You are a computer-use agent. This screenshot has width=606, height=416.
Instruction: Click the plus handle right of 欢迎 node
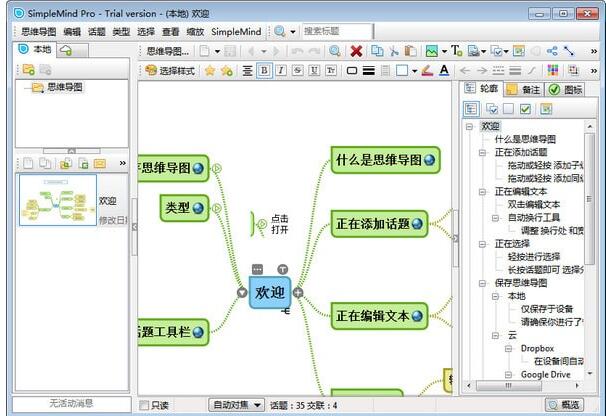tap(298, 293)
